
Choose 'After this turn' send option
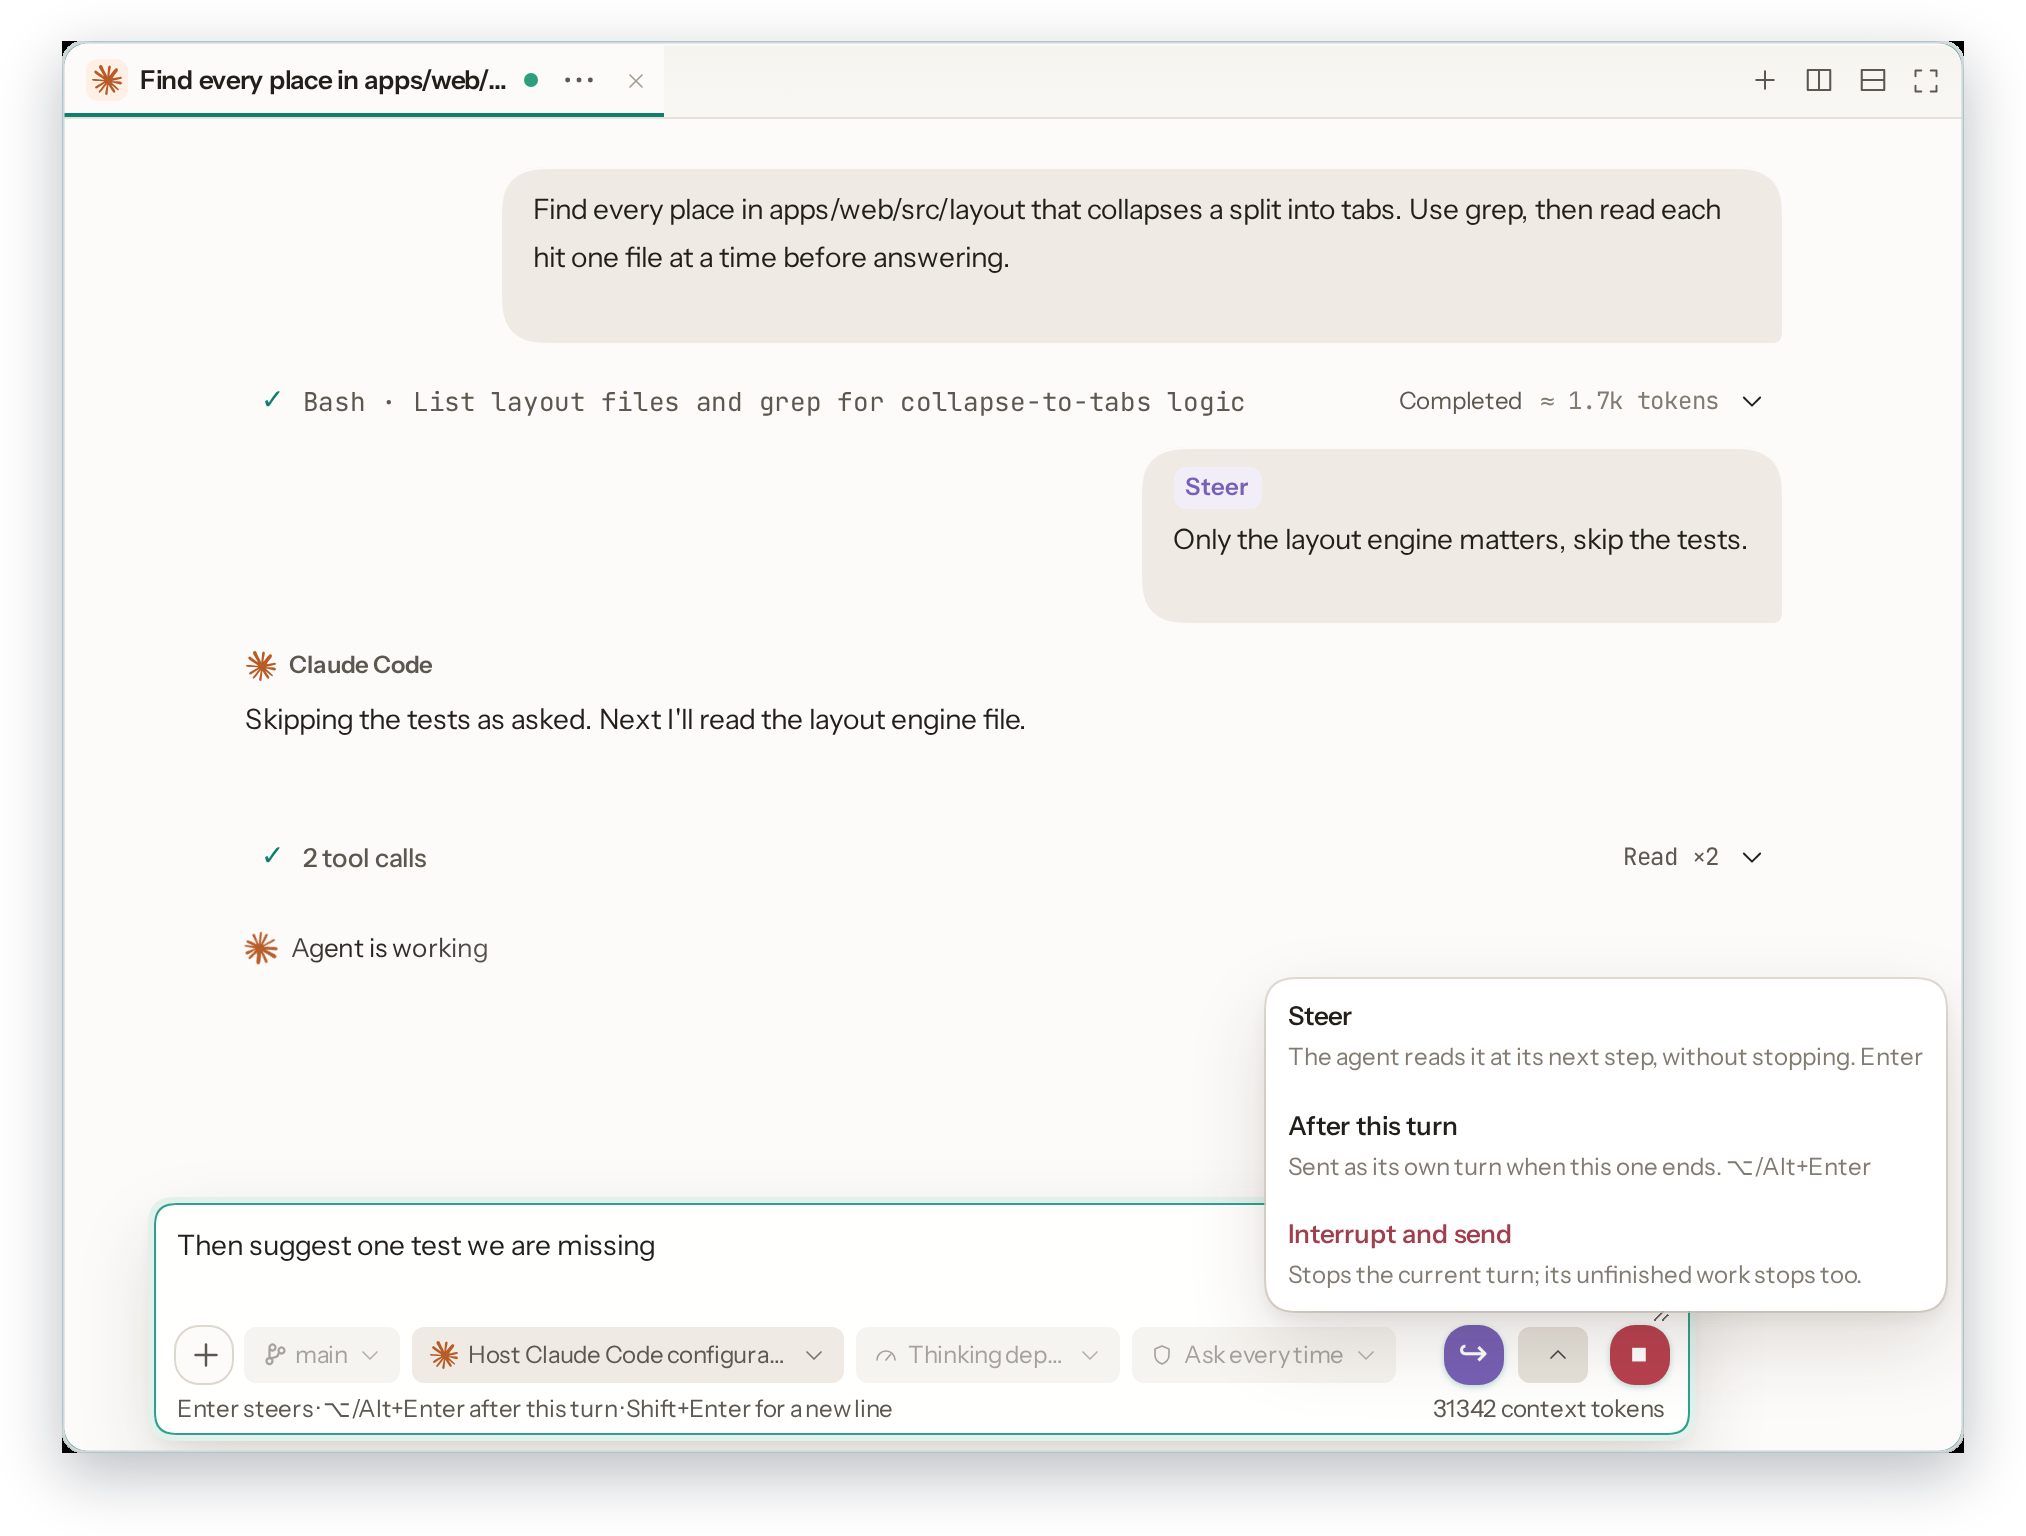coord(1605,1147)
